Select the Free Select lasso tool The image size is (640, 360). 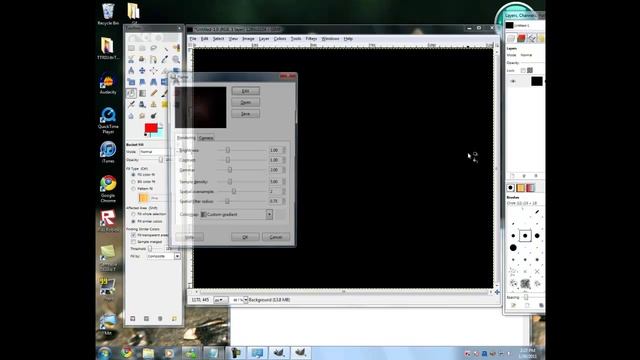153,48
